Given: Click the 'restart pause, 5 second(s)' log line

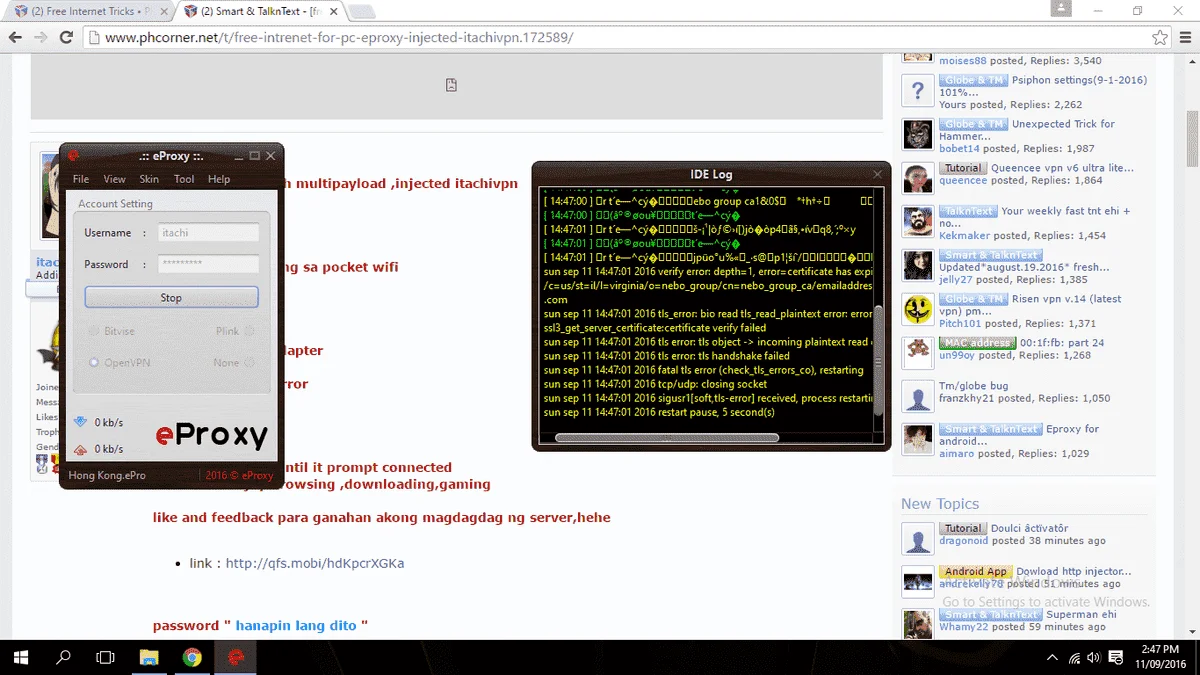Looking at the screenshot, I should [x=659, y=412].
